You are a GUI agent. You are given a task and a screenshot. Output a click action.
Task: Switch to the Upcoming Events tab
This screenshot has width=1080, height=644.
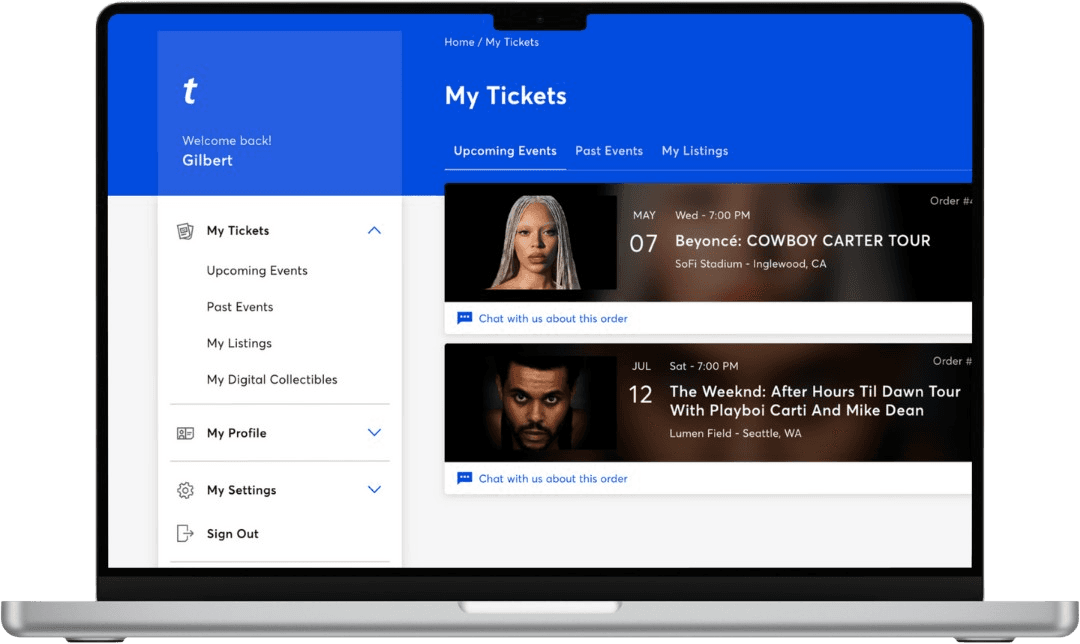[x=505, y=151]
